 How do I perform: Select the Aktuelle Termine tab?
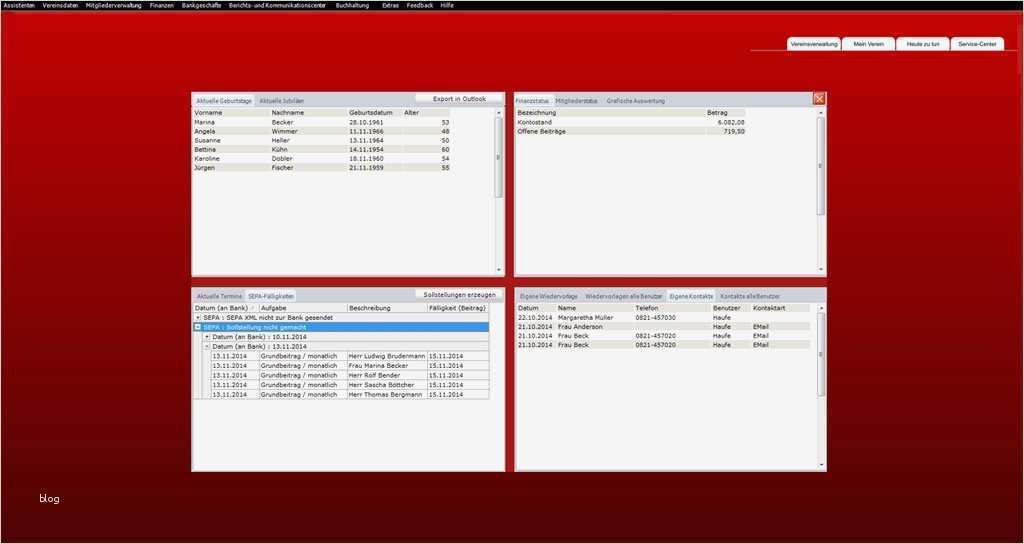tap(219, 296)
